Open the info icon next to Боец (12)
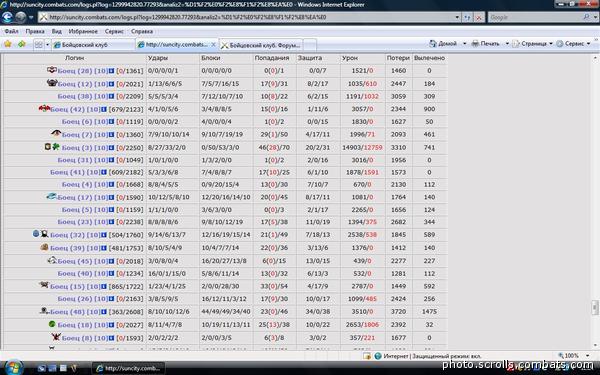600x375 pixels. tap(111, 84)
